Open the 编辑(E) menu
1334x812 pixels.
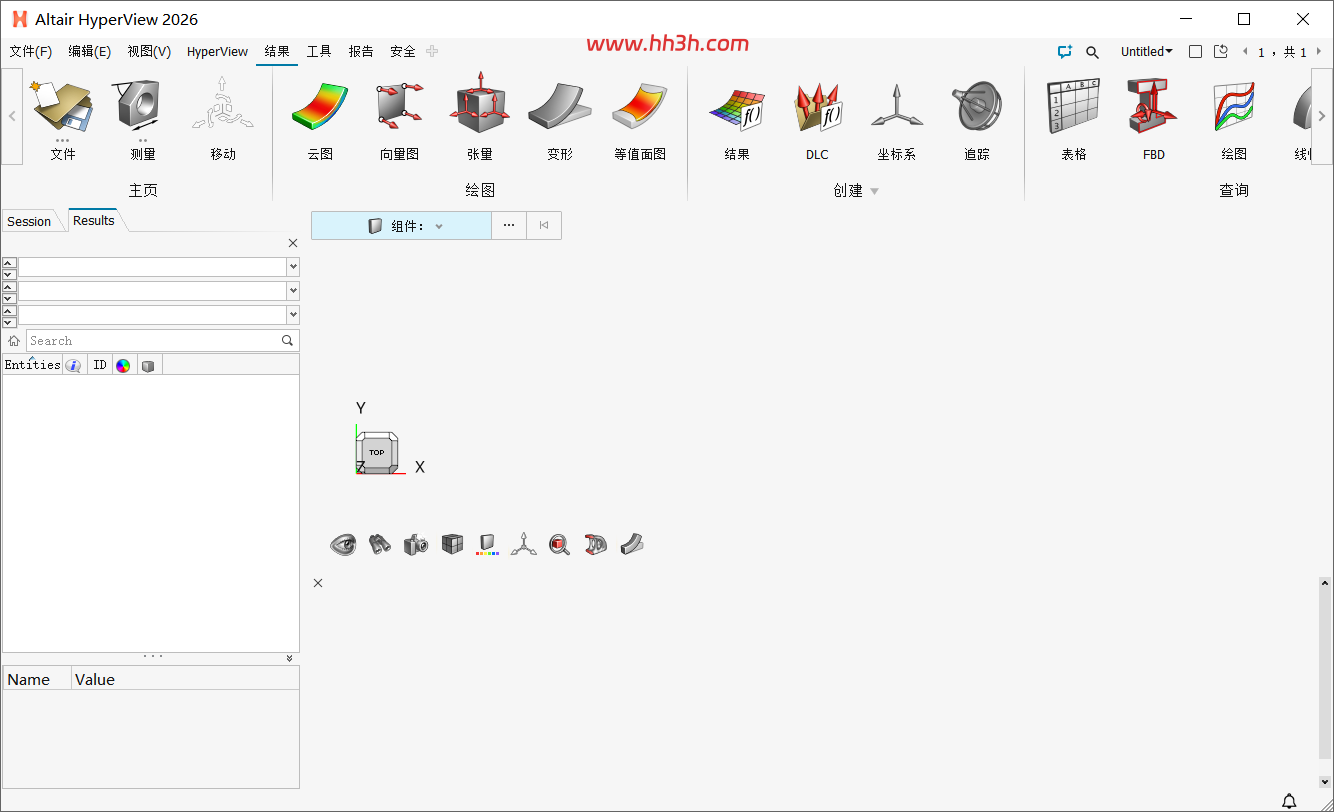click(x=90, y=52)
